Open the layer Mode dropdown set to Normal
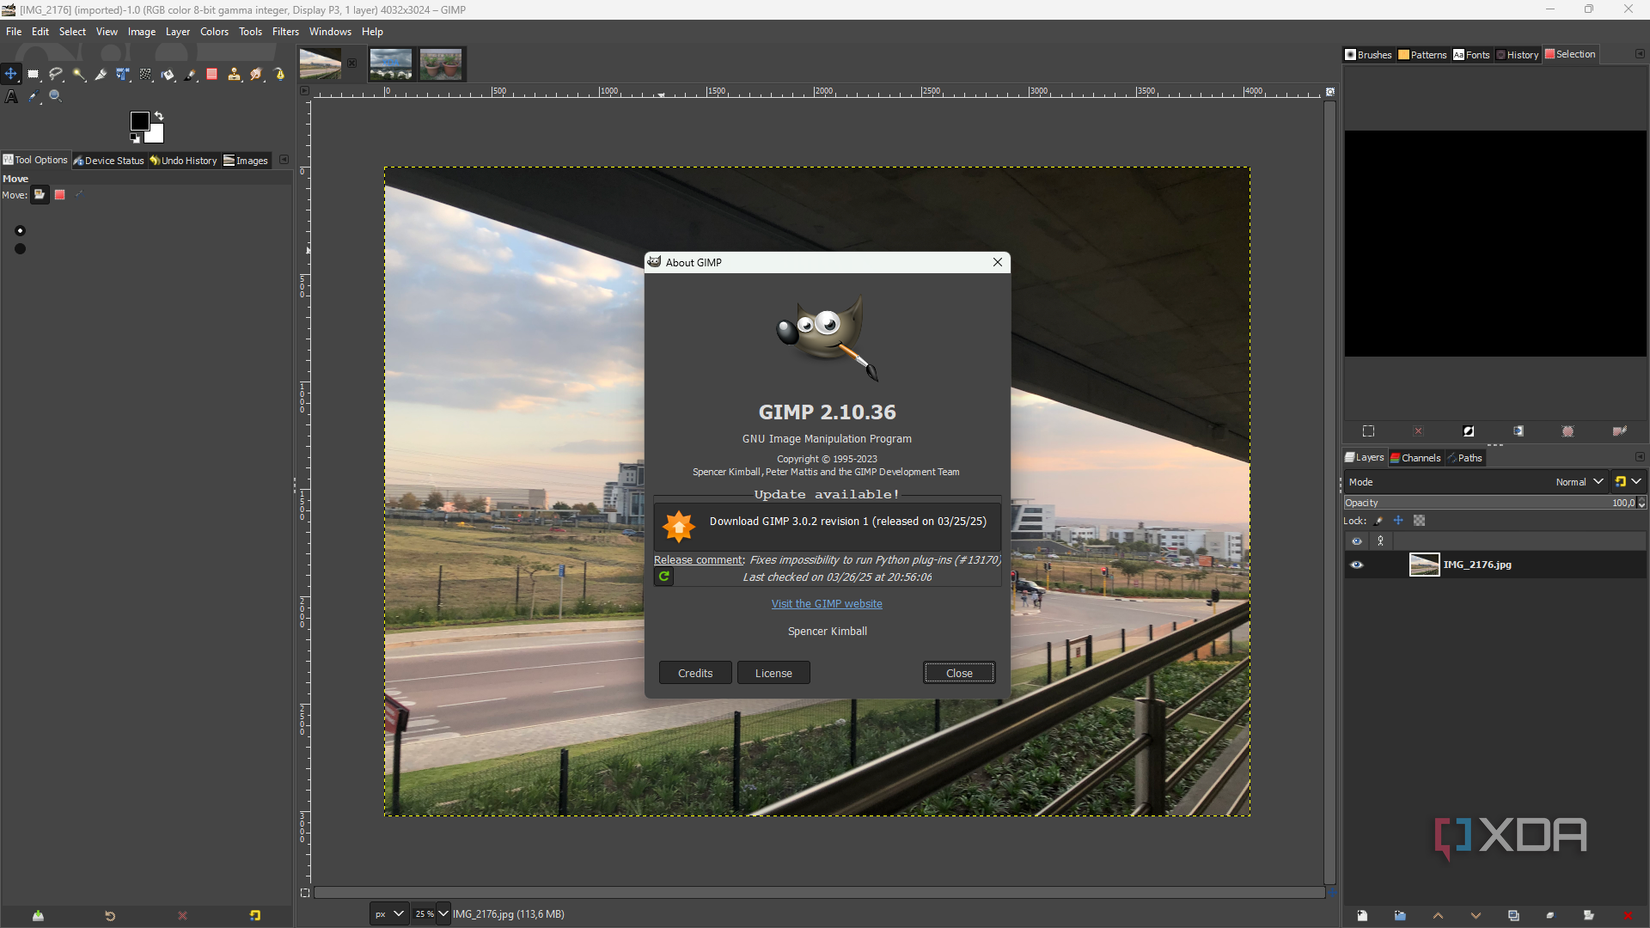The image size is (1650, 928). (x=1577, y=481)
